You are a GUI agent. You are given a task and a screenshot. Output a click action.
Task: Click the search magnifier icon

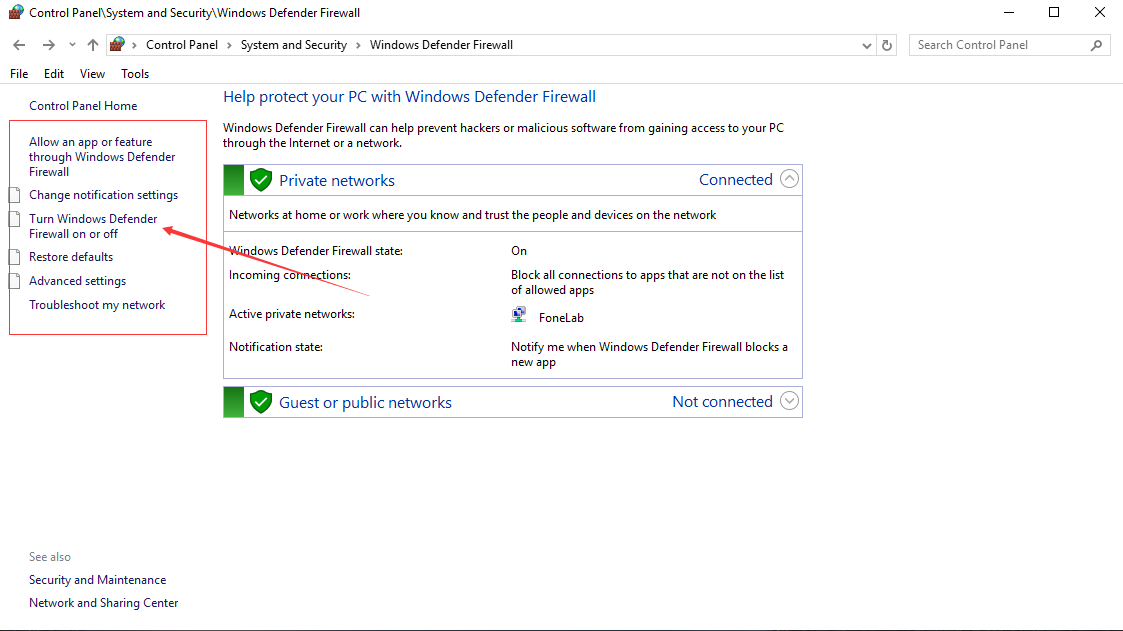click(x=1097, y=45)
